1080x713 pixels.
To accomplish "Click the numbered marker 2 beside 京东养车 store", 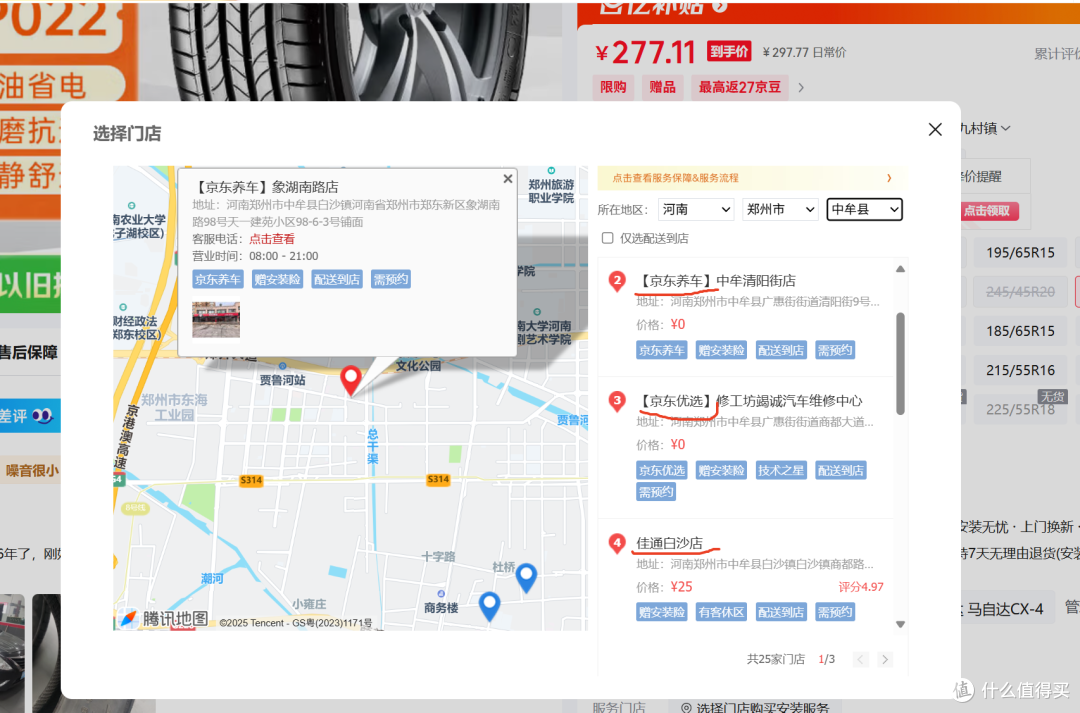I will tap(617, 282).
